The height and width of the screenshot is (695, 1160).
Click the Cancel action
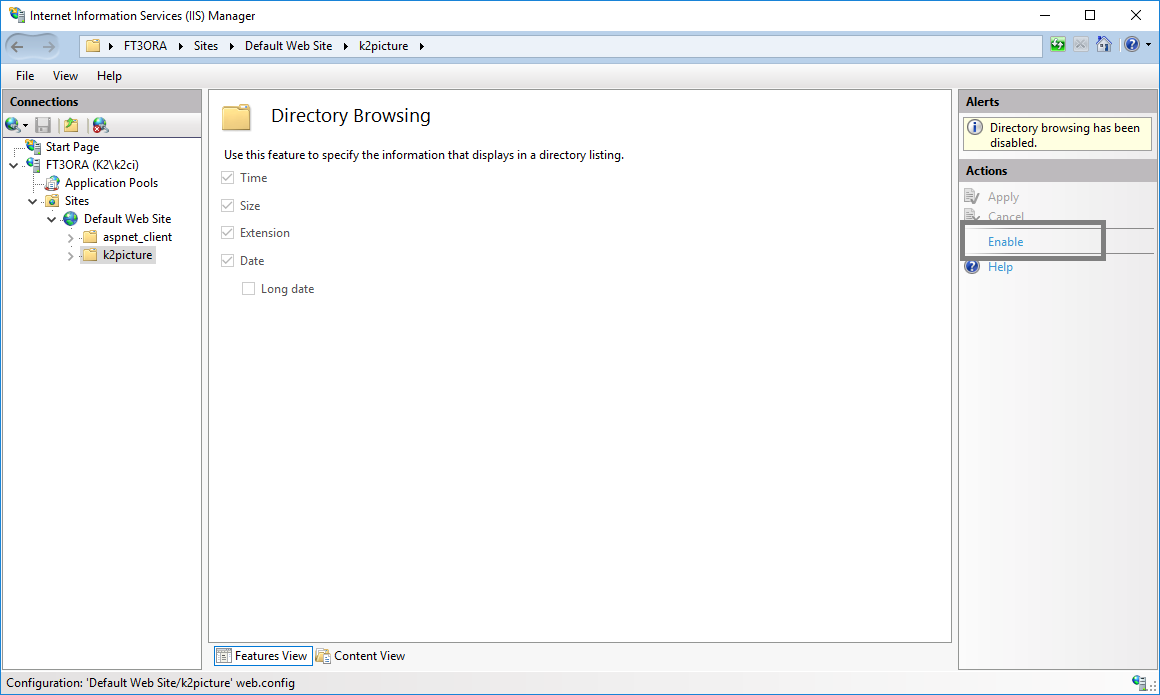(x=1005, y=216)
